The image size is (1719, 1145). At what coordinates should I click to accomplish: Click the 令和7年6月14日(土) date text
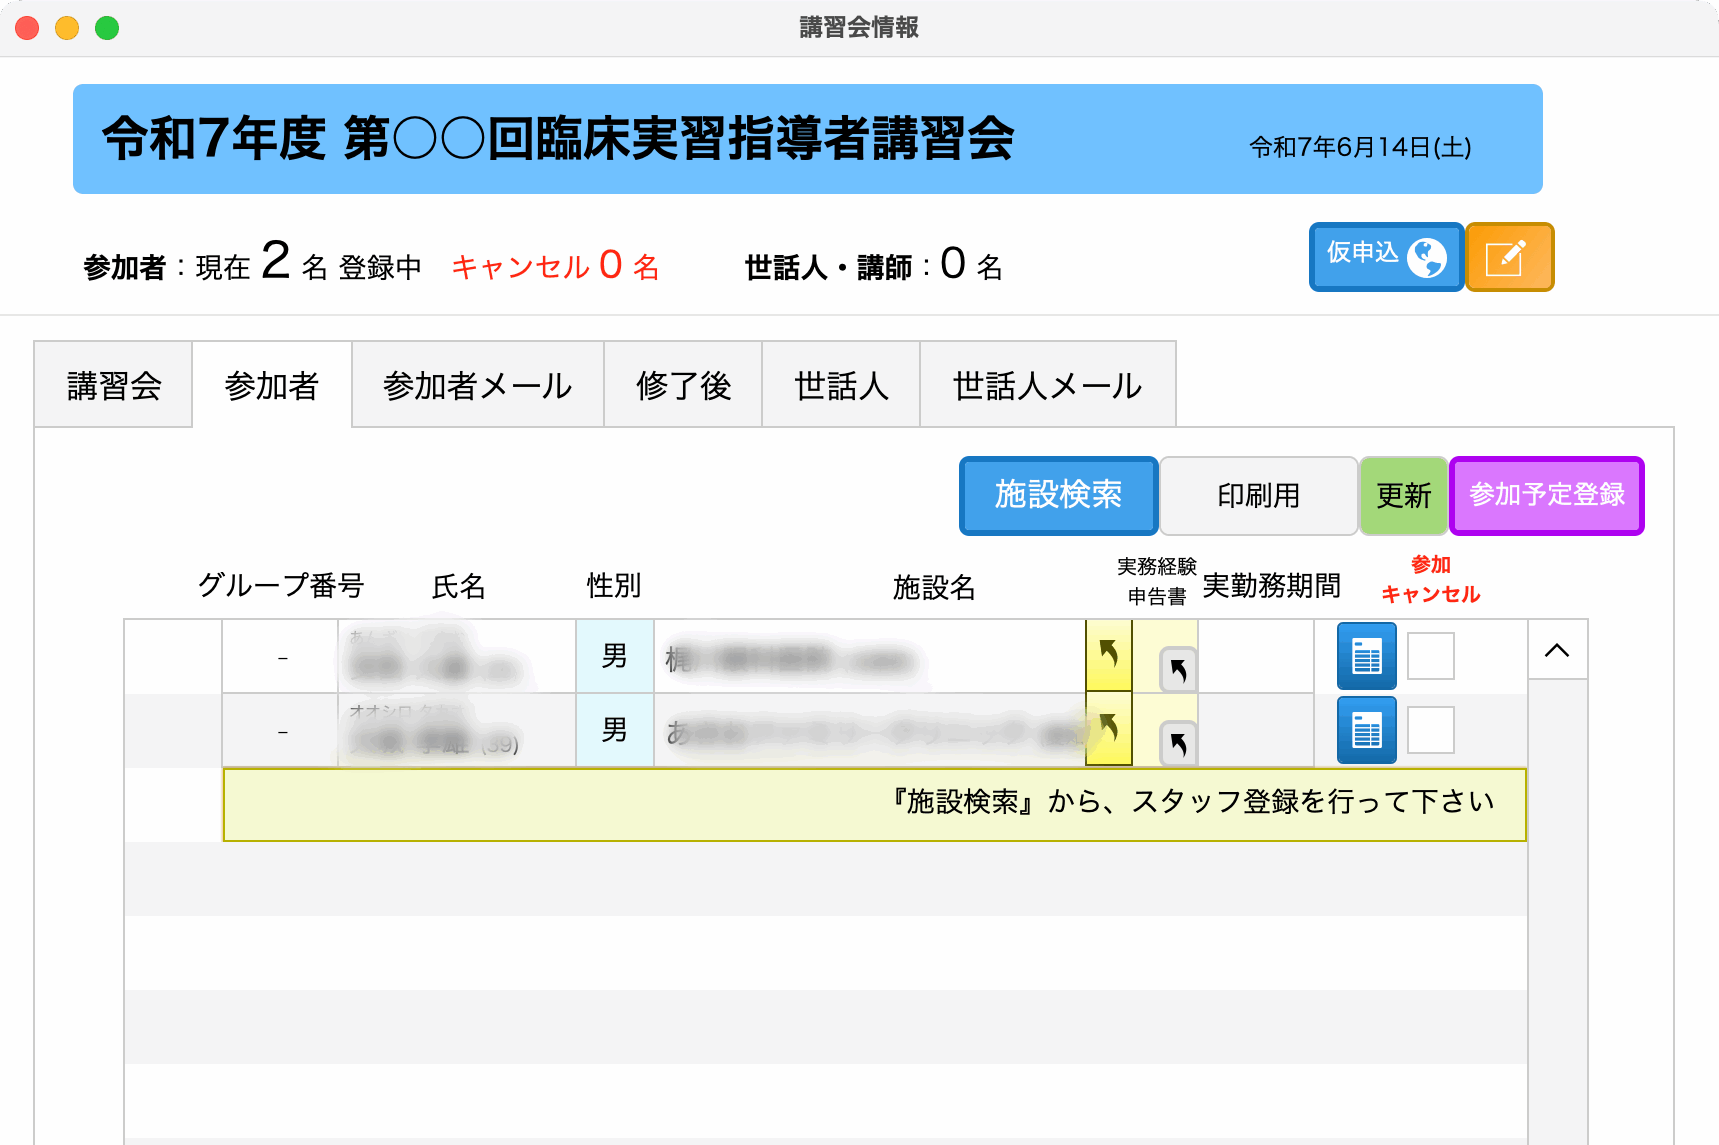pyautogui.click(x=1360, y=147)
